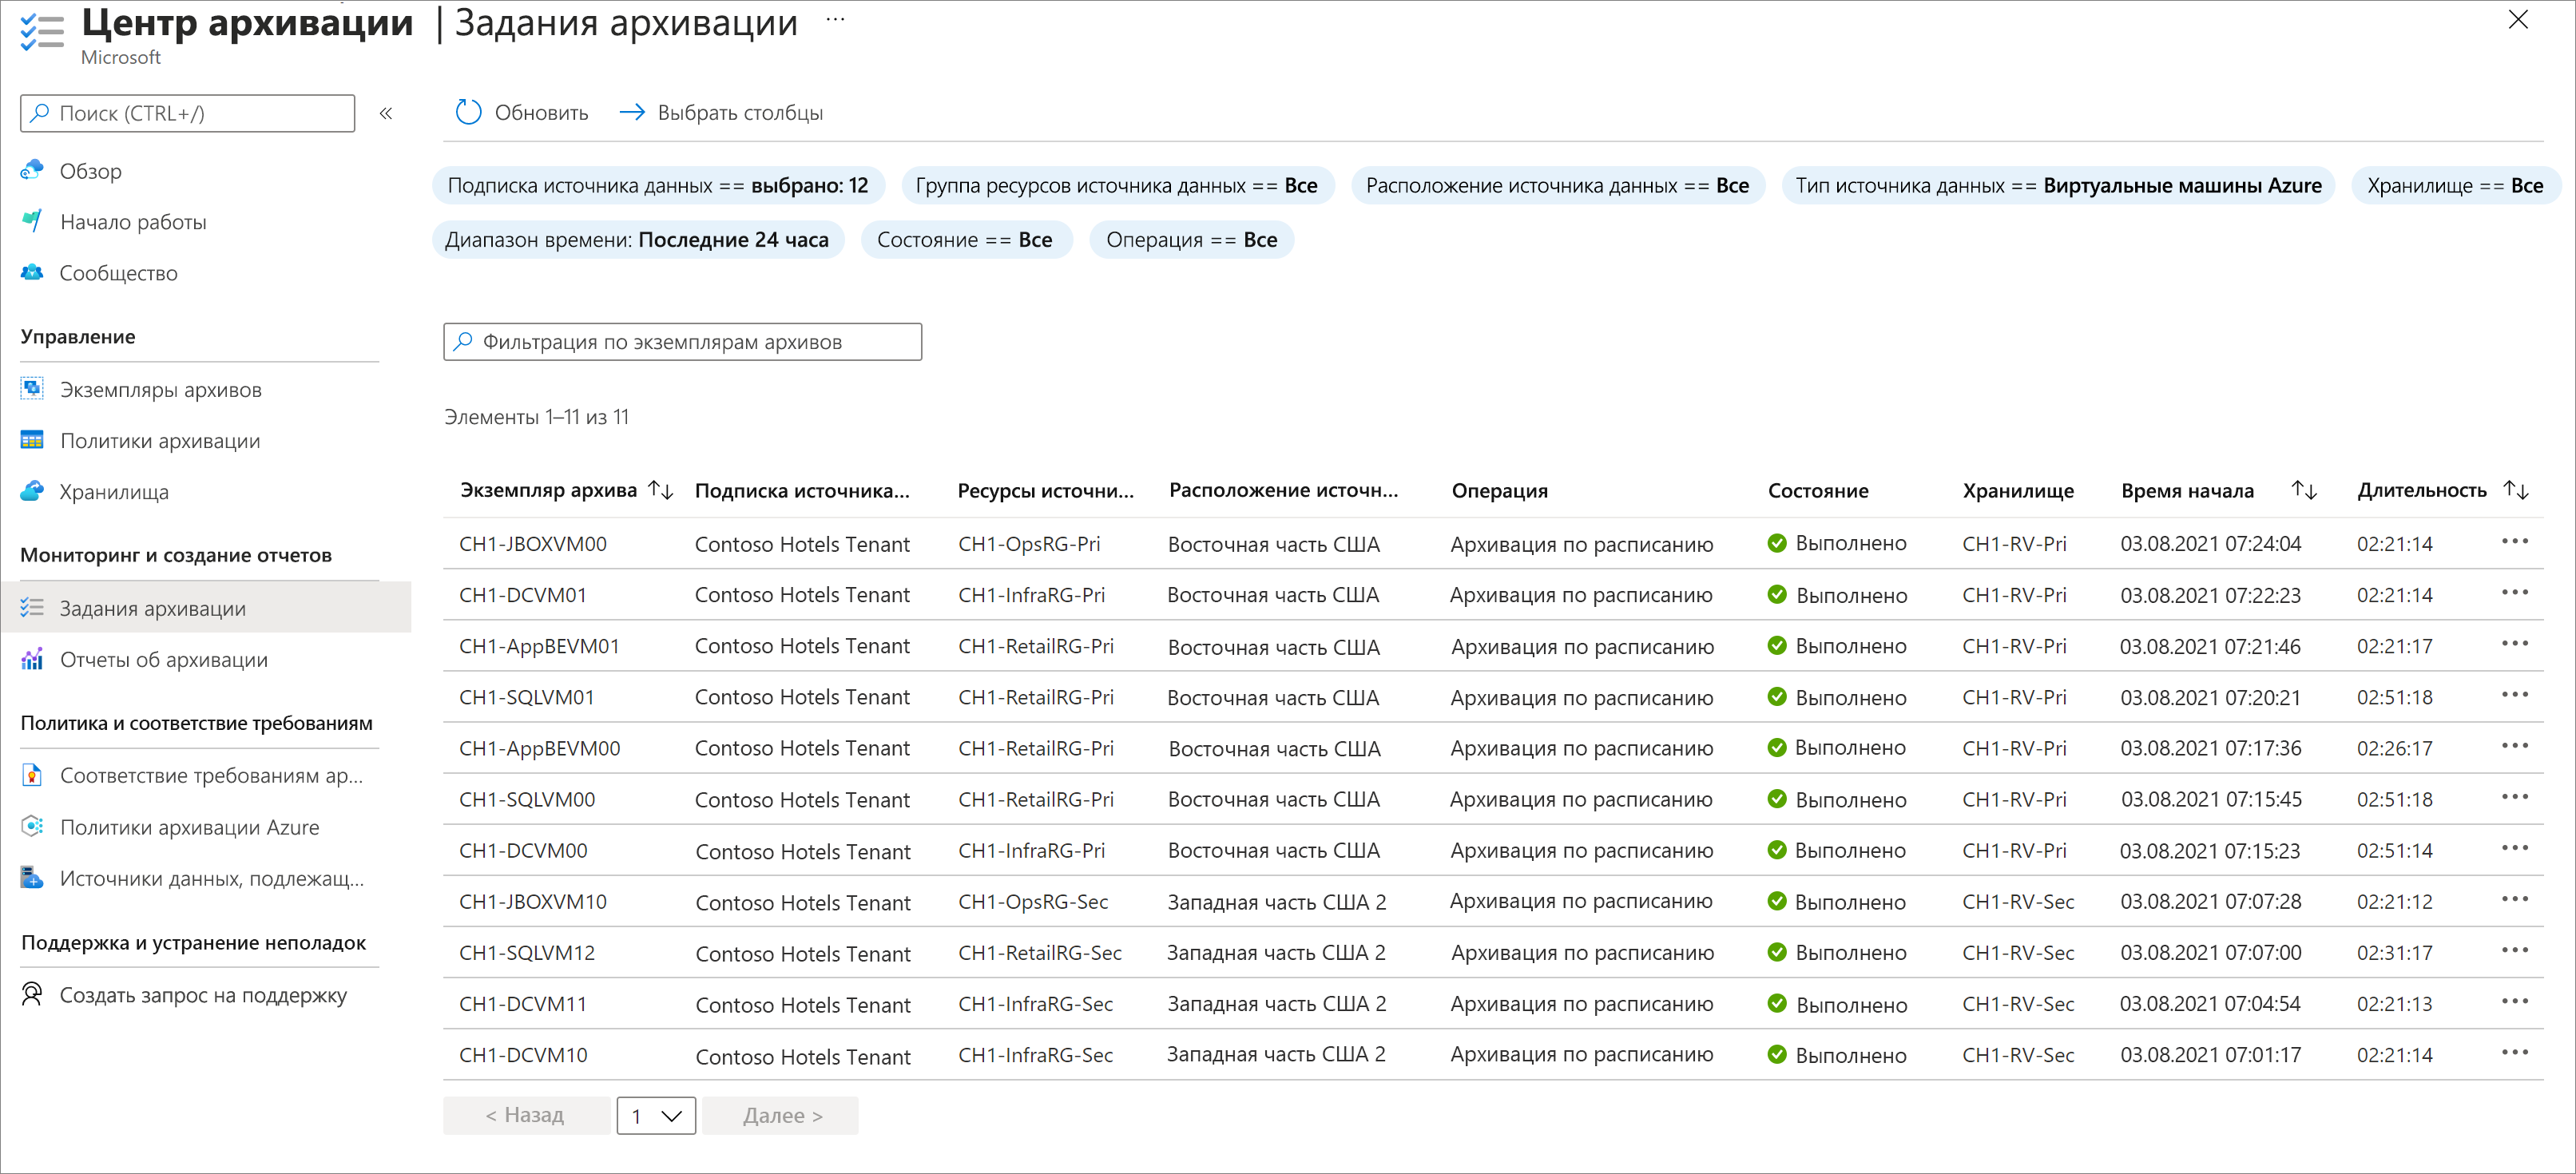
Task: Click the arrow icon next to Выбрать столбцы
Action: pos(632,112)
